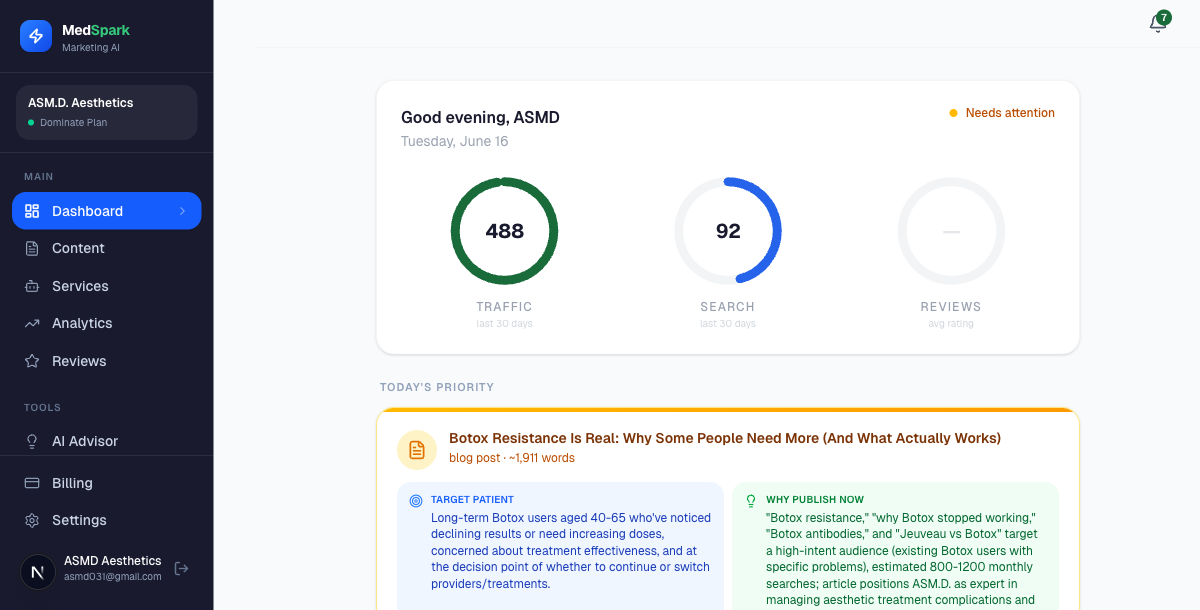
Task: Open the Settings page
Action: click(106, 520)
